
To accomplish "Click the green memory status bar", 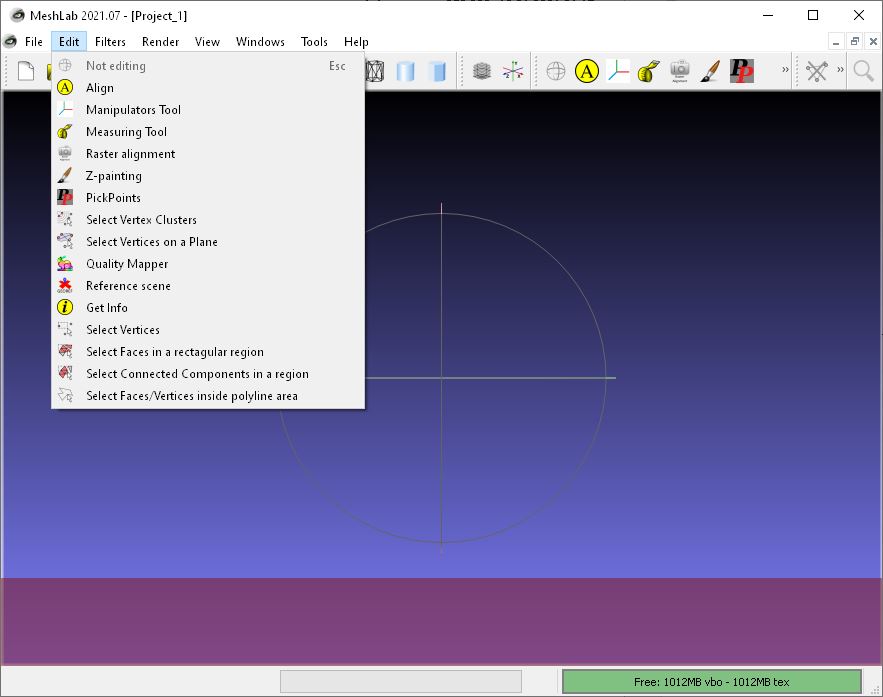I will click(x=711, y=682).
